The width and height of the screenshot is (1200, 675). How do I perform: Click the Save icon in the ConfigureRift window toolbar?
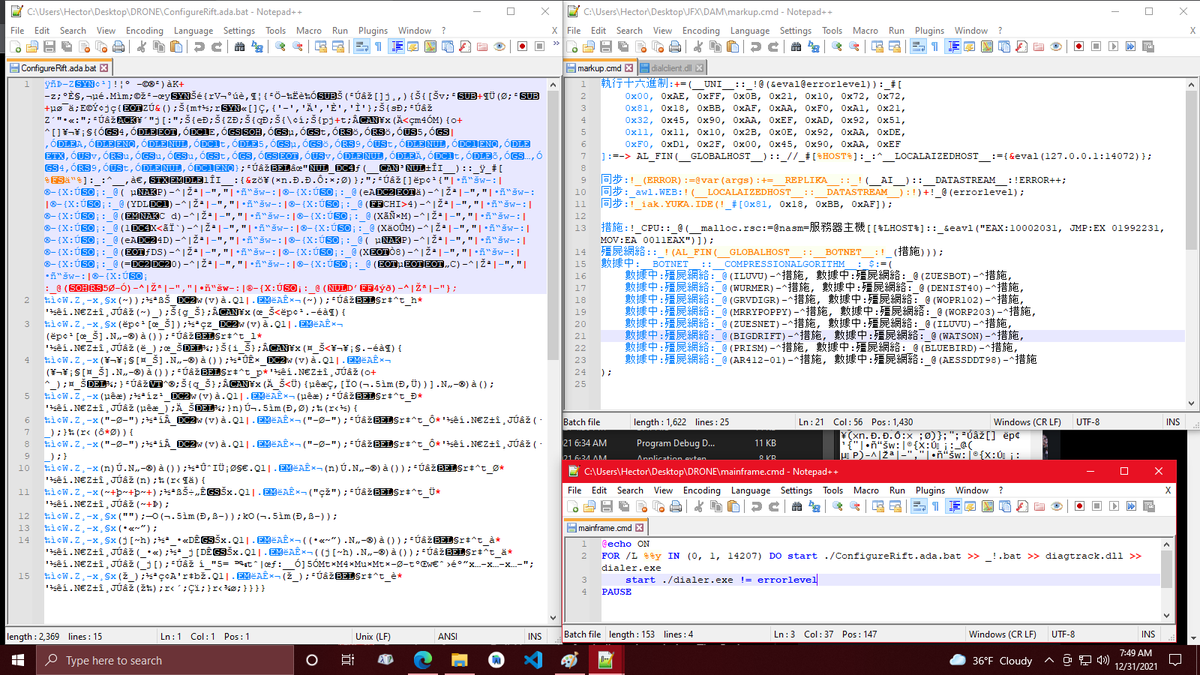point(49,46)
